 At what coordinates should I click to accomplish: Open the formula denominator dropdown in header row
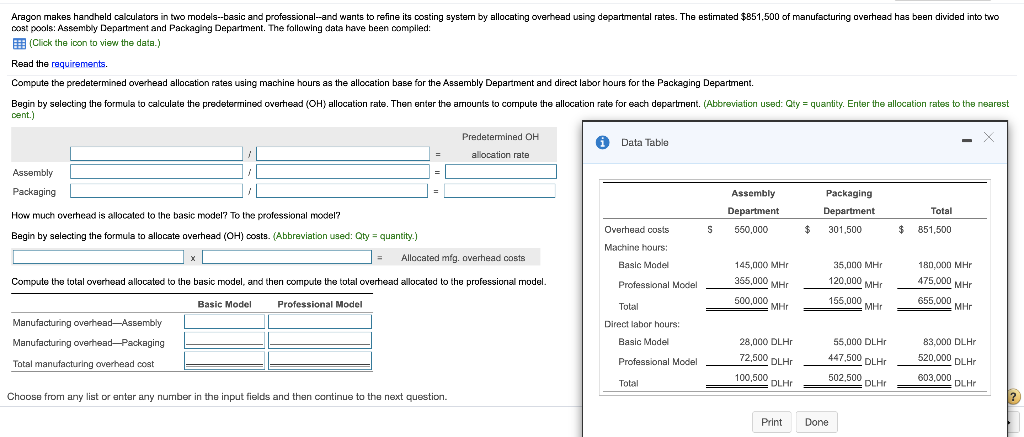tap(343, 153)
